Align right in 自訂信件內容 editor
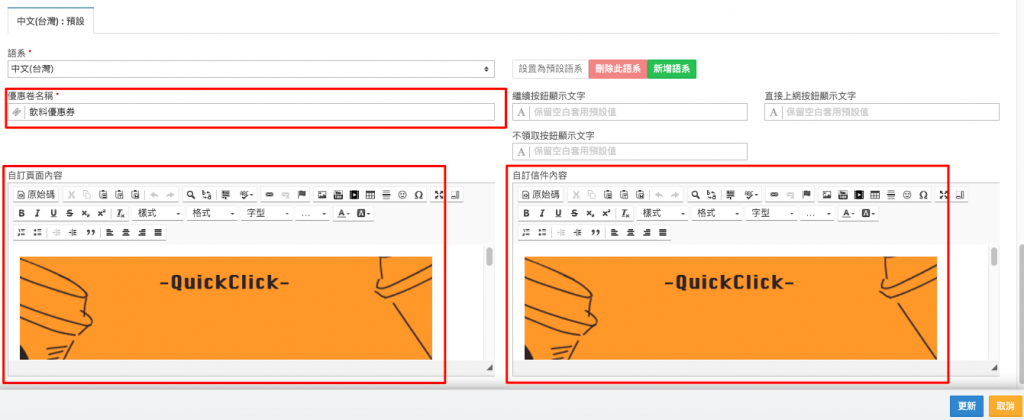The image size is (1024, 420). click(x=646, y=232)
